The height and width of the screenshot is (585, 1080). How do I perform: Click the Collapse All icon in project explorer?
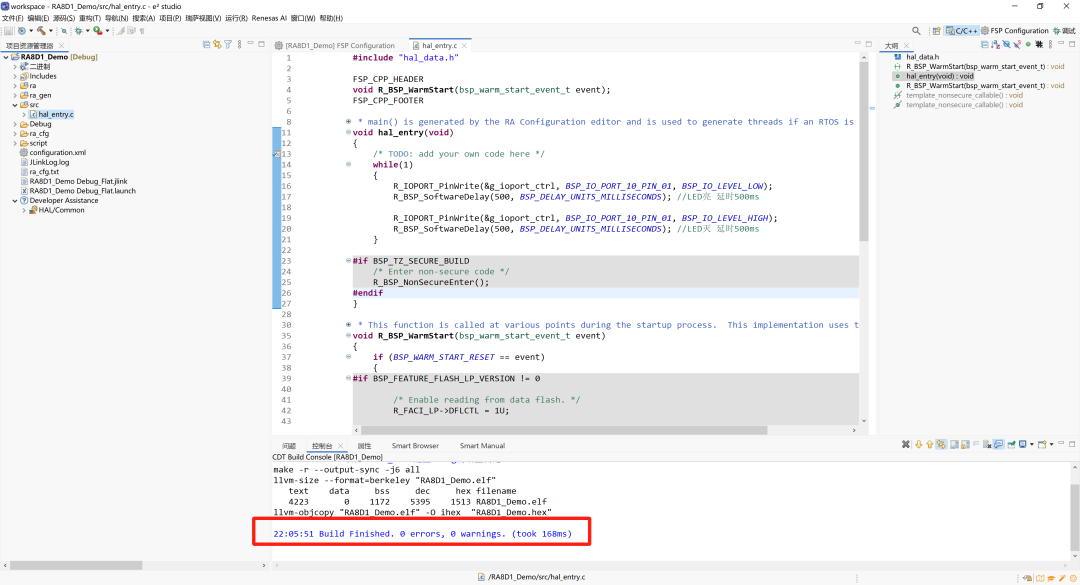(x=206, y=44)
